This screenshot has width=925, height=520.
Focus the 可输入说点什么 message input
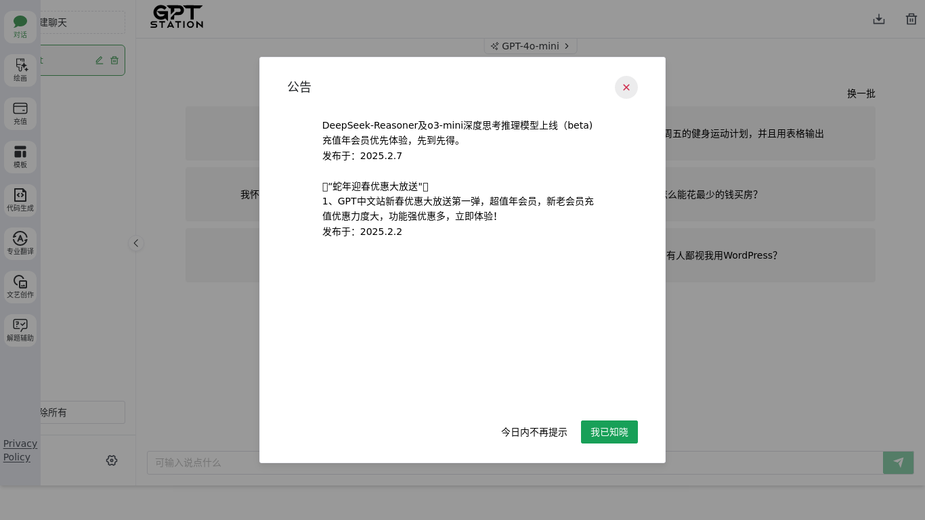[515, 463]
